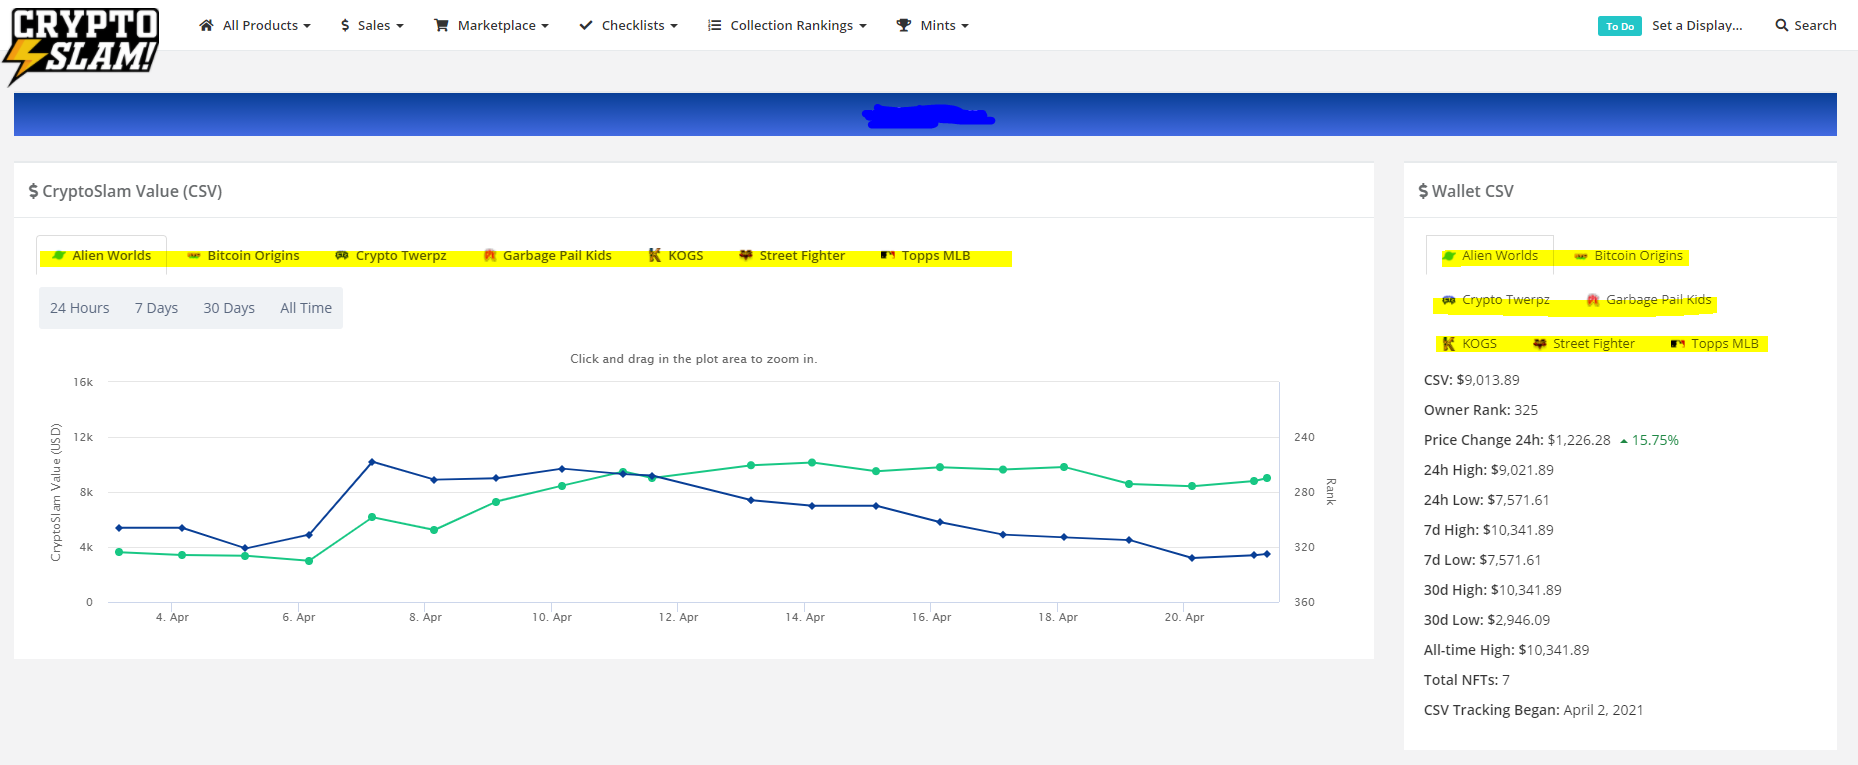Viewport: 1858px width, 765px height.
Task: Click the KOGS icon in CSV chart tabs
Action: point(655,255)
